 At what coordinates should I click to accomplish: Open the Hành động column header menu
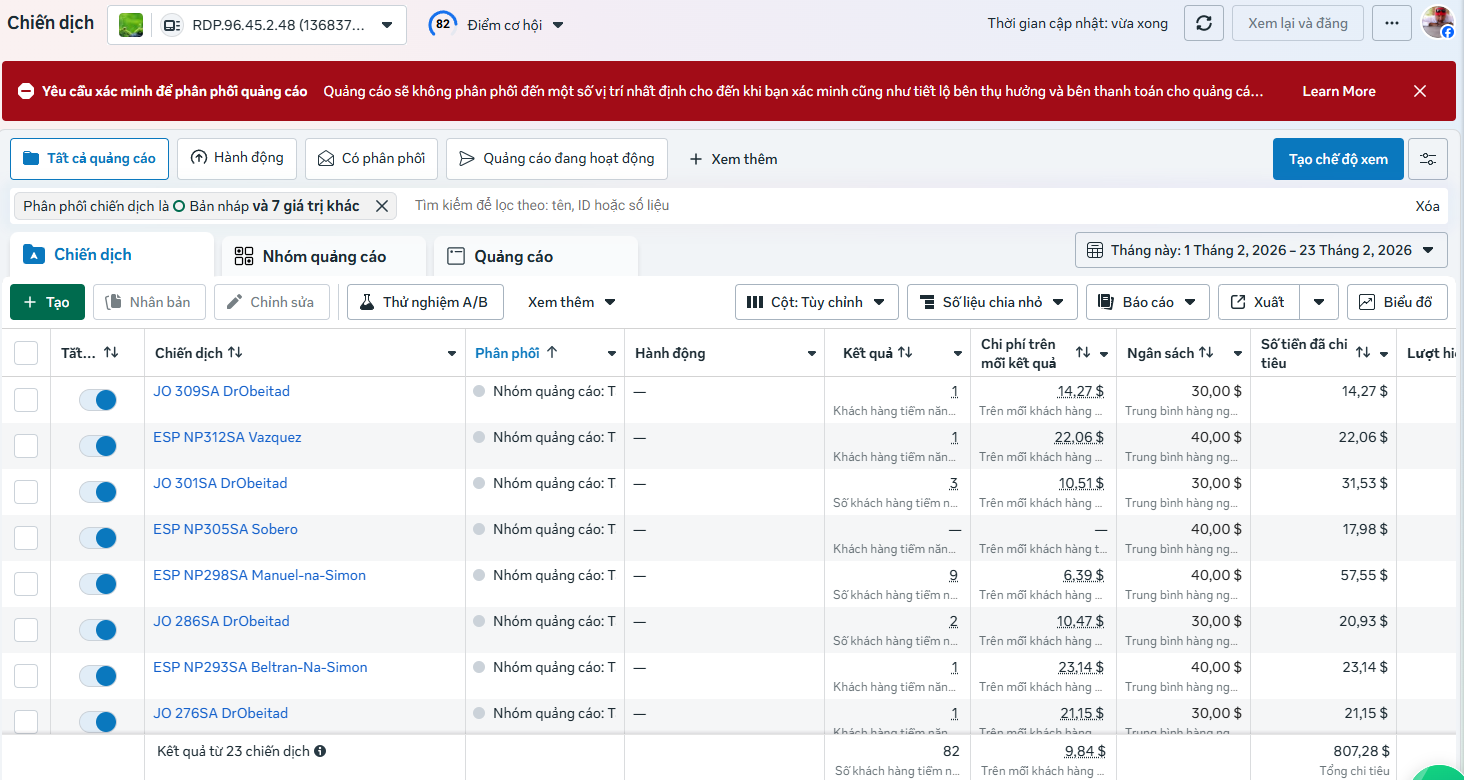click(812, 354)
